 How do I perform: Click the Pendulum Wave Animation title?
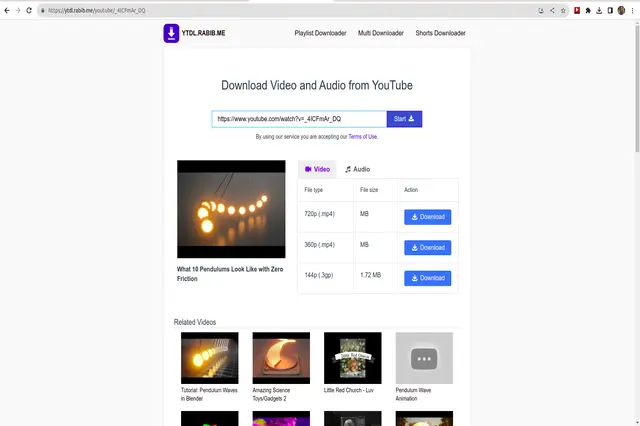(x=413, y=394)
